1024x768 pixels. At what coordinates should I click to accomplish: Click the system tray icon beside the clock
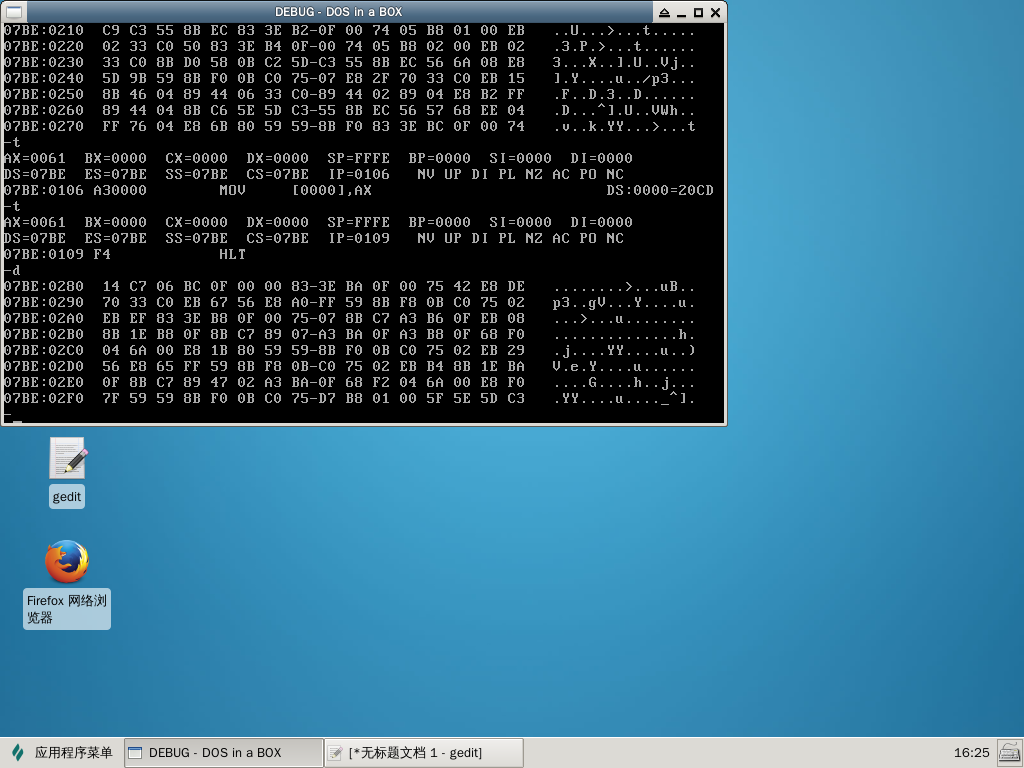1008,752
